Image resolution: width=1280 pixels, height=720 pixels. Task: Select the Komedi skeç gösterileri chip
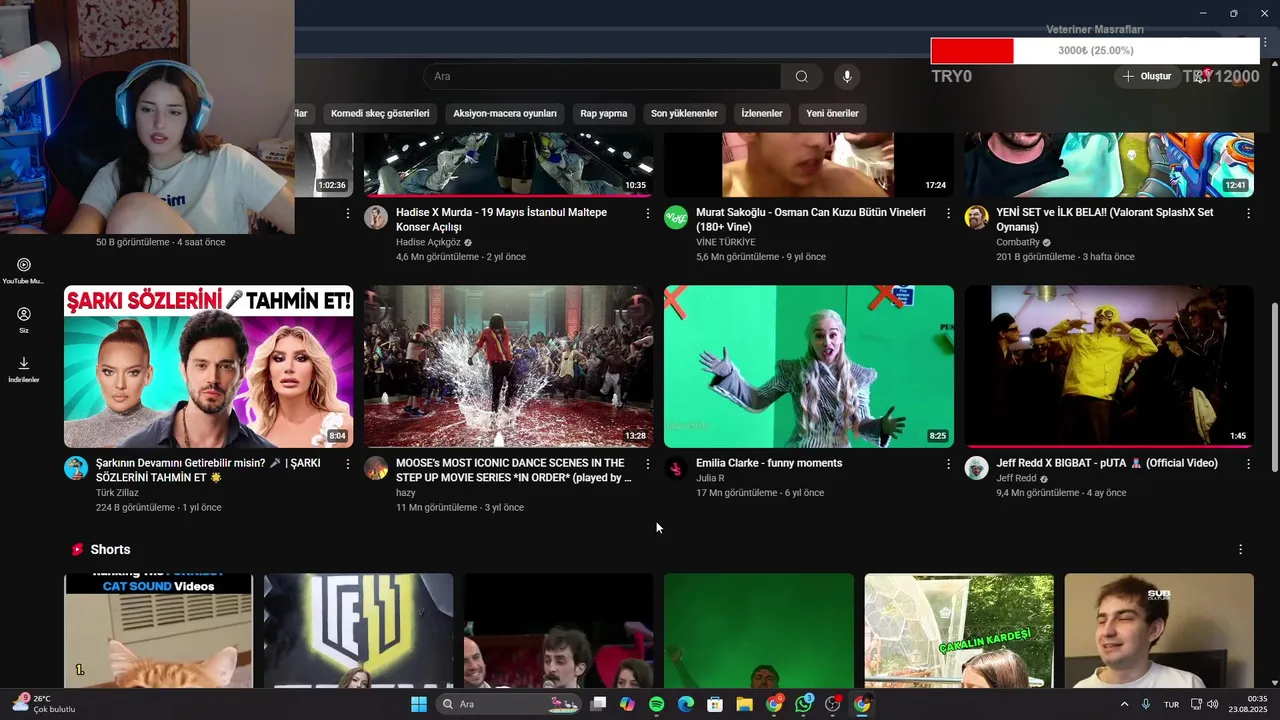pyautogui.click(x=380, y=113)
